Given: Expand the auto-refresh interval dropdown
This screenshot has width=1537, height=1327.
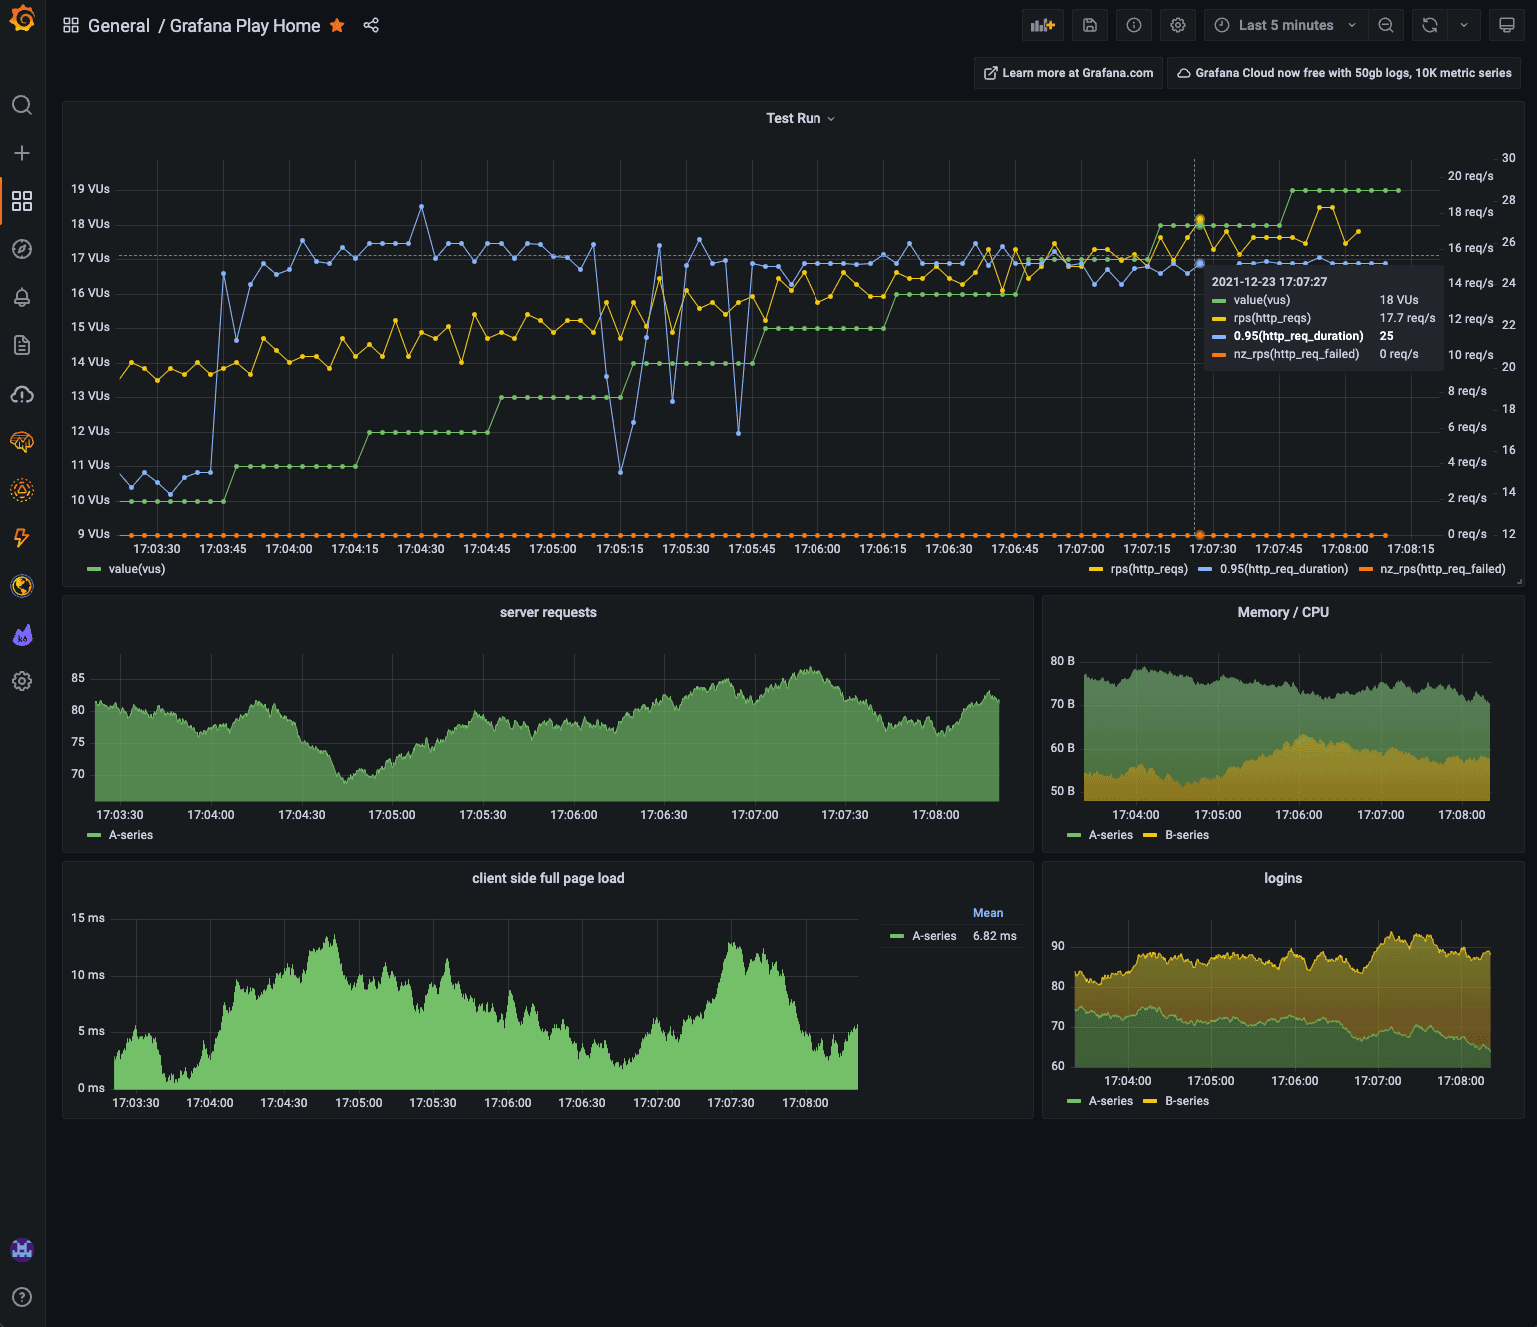Looking at the screenshot, I should tap(1462, 25).
